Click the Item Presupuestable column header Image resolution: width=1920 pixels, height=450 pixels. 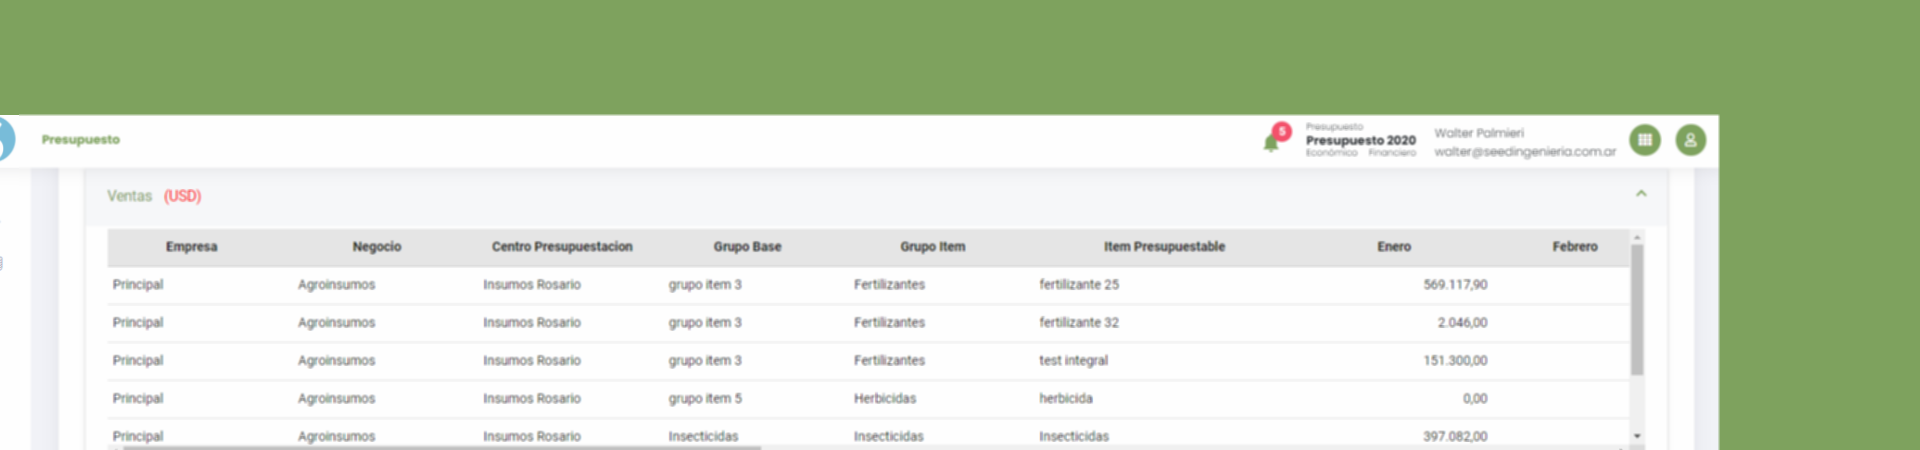1164,247
